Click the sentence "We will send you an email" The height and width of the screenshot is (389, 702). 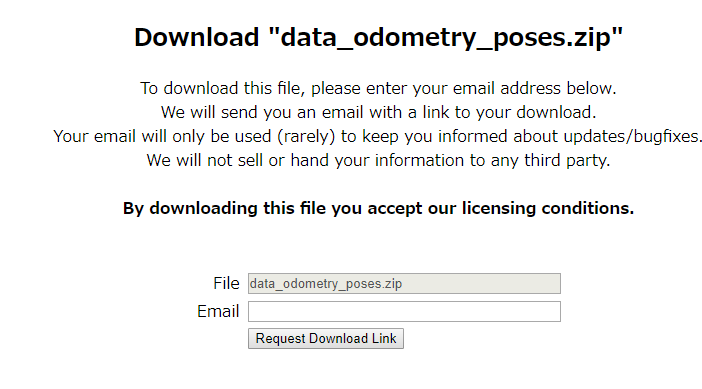[378, 112]
